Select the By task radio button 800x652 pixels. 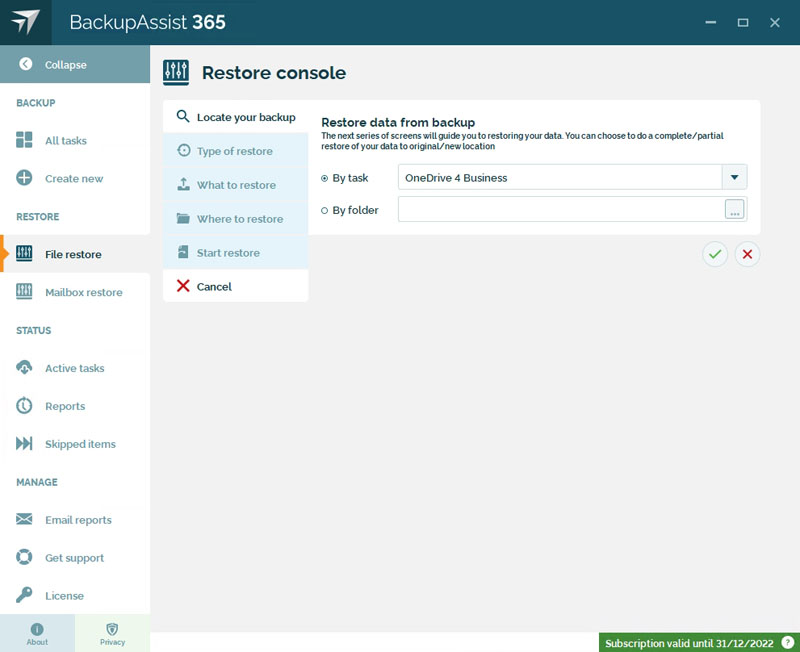point(324,179)
